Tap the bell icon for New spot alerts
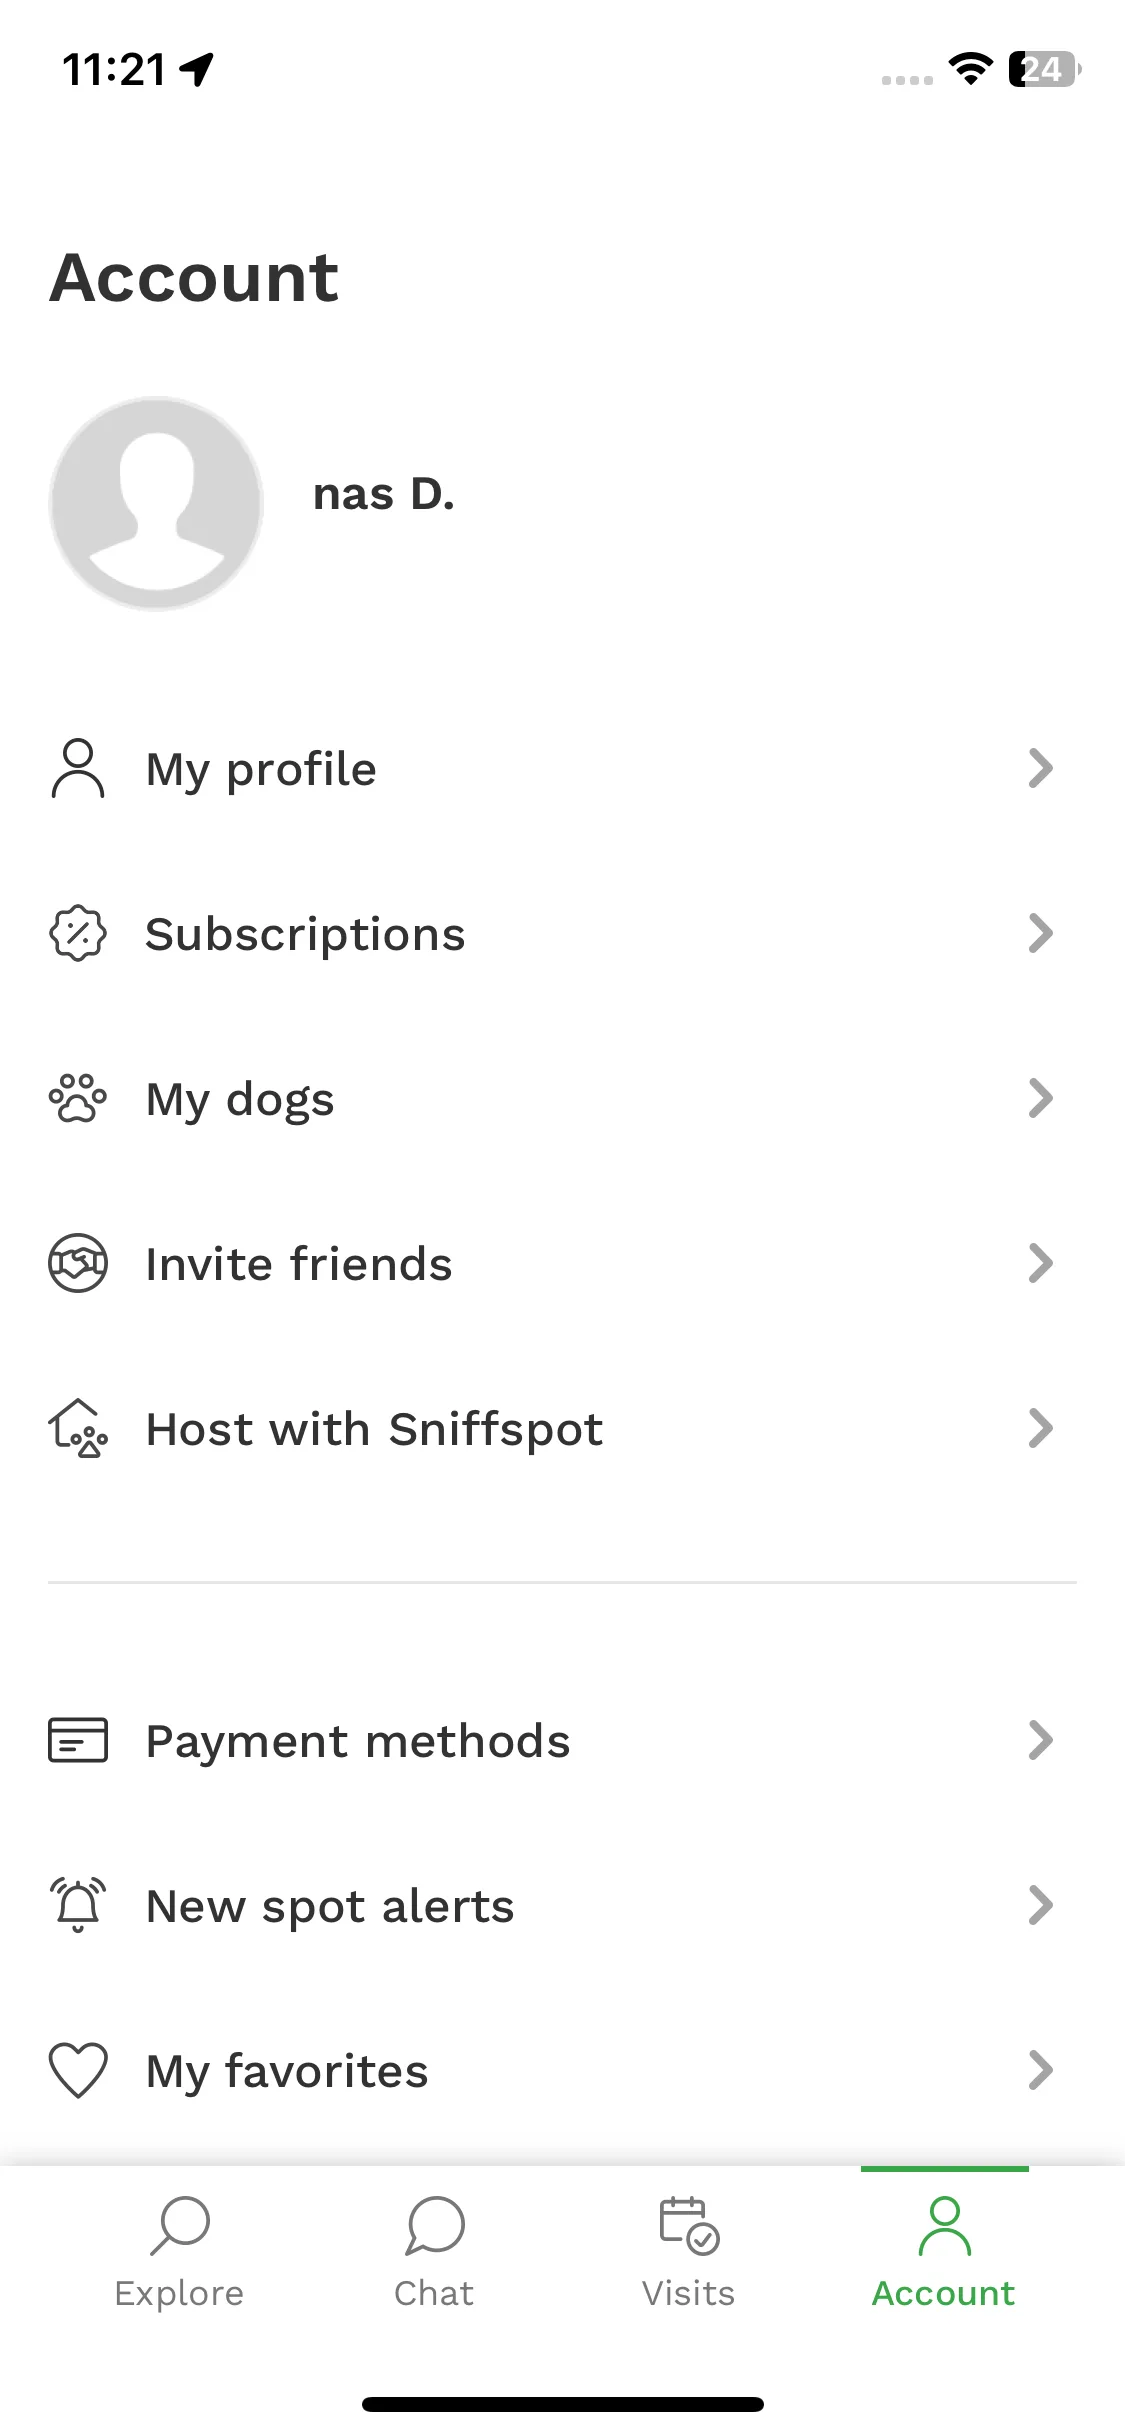This screenshot has height=2436, width=1125. tap(78, 1905)
